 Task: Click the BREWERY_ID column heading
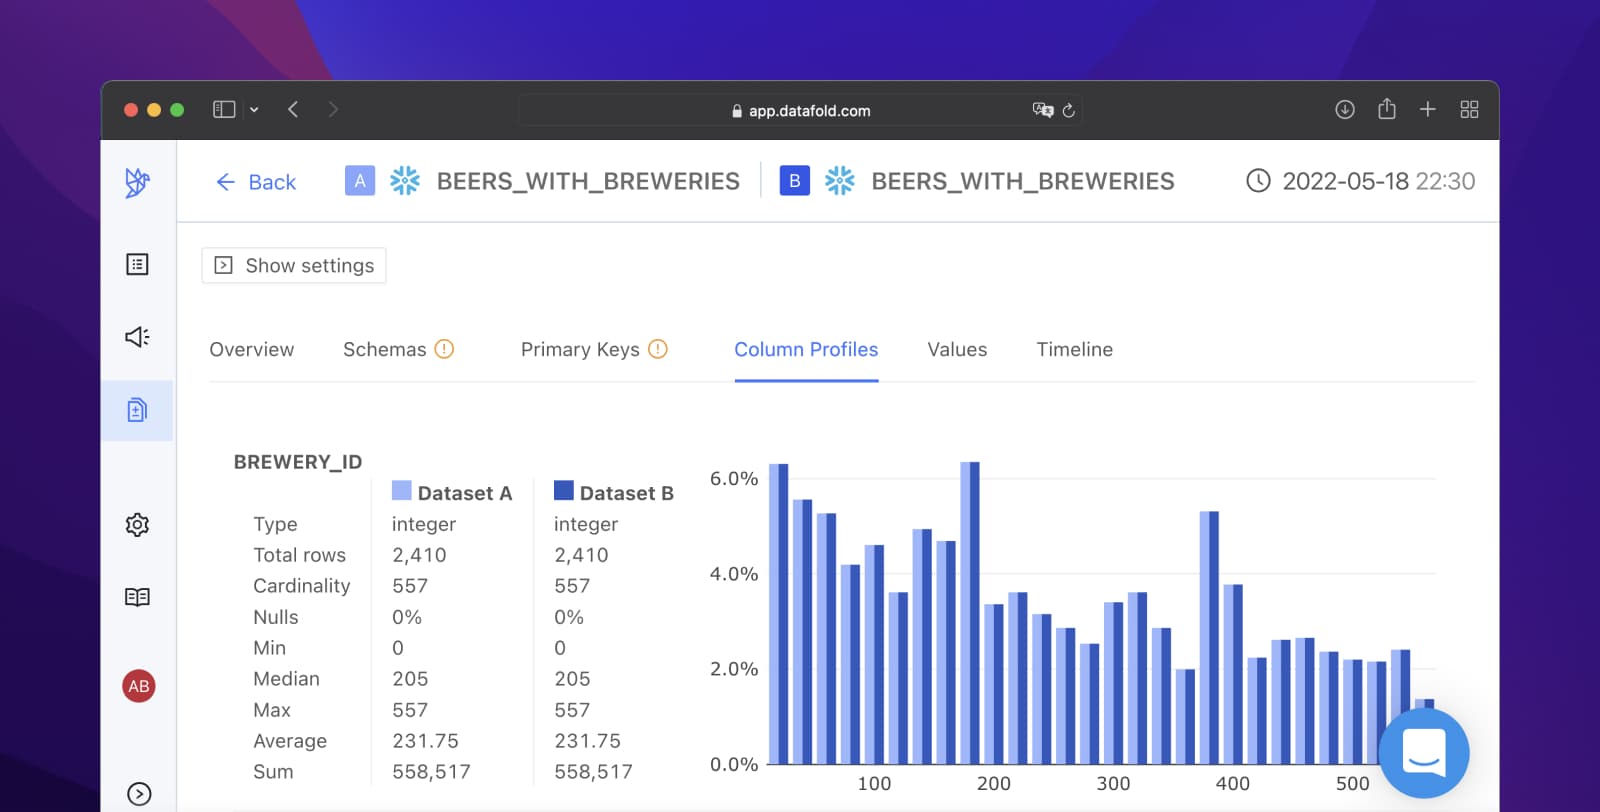(298, 462)
